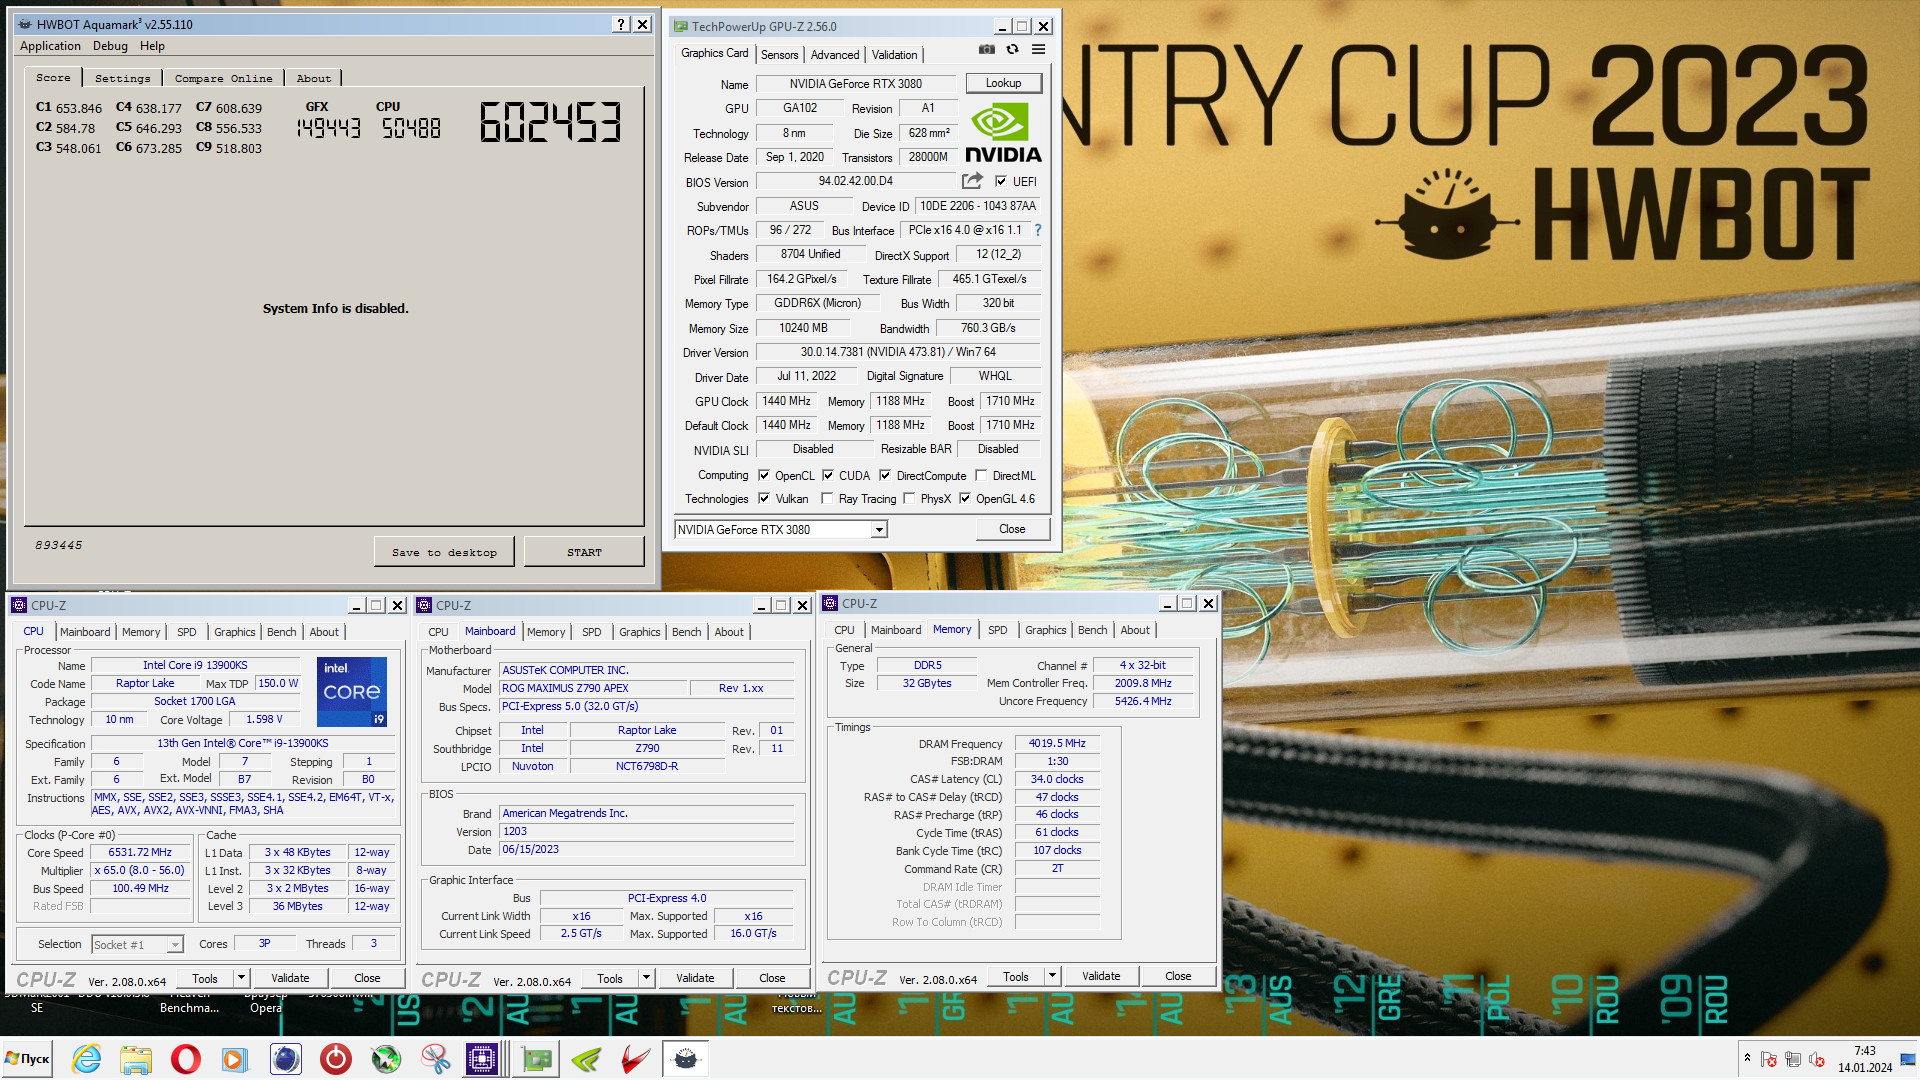Switch to HWBOT Aquamark taskbar icon
Screen dimensions: 1920x1080
point(685,1058)
